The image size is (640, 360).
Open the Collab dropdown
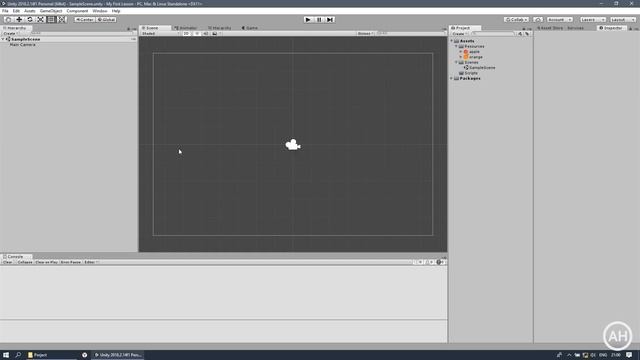point(516,20)
